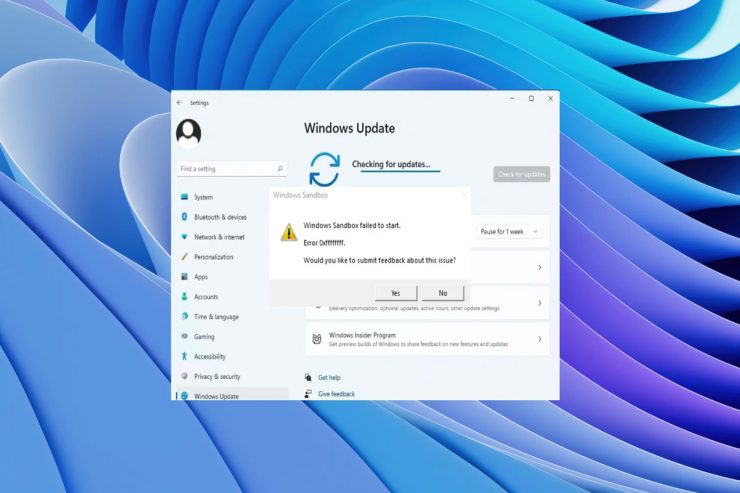The width and height of the screenshot is (740, 493).
Task: Select Network & internet in the sidebar
Action: click(219, 237)
